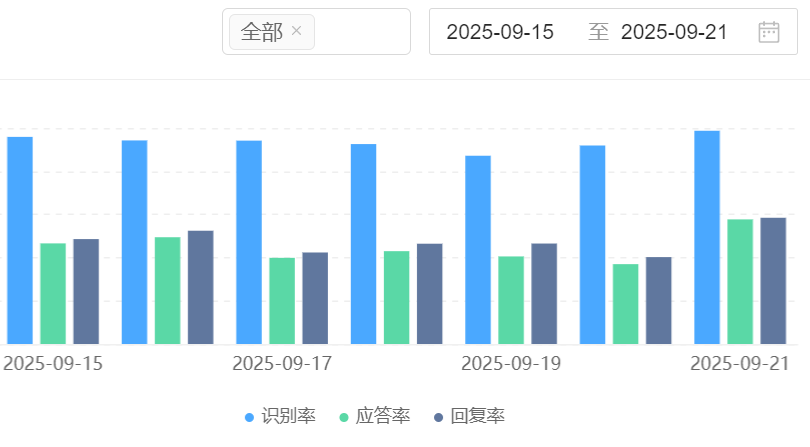Click the 至 separator in date range
810x447 pixels.
tap(598, 32)
